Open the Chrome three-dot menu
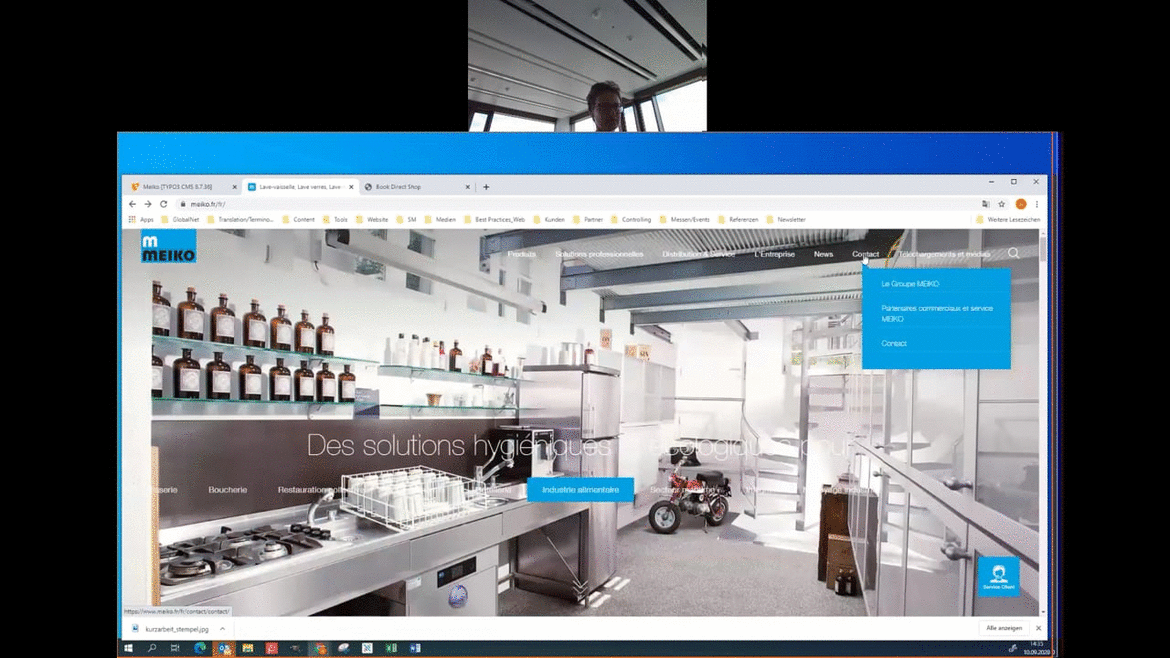The width and height of the screenshot is (1170, 658). 1037,204
